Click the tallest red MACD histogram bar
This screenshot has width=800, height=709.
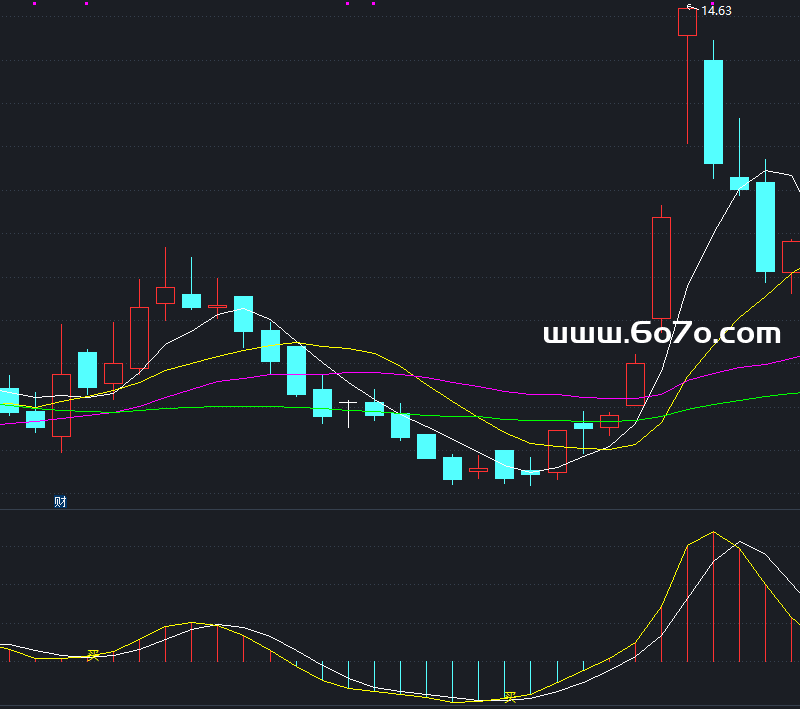click(713, 597)
